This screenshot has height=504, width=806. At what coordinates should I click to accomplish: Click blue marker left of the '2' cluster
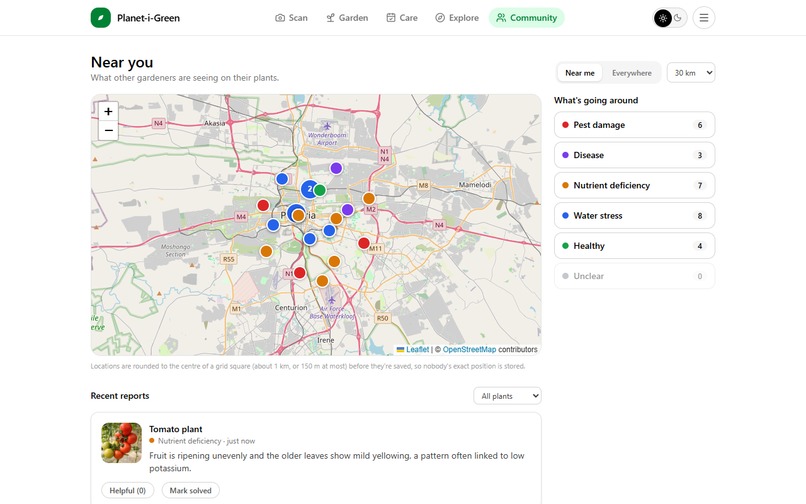282,179
